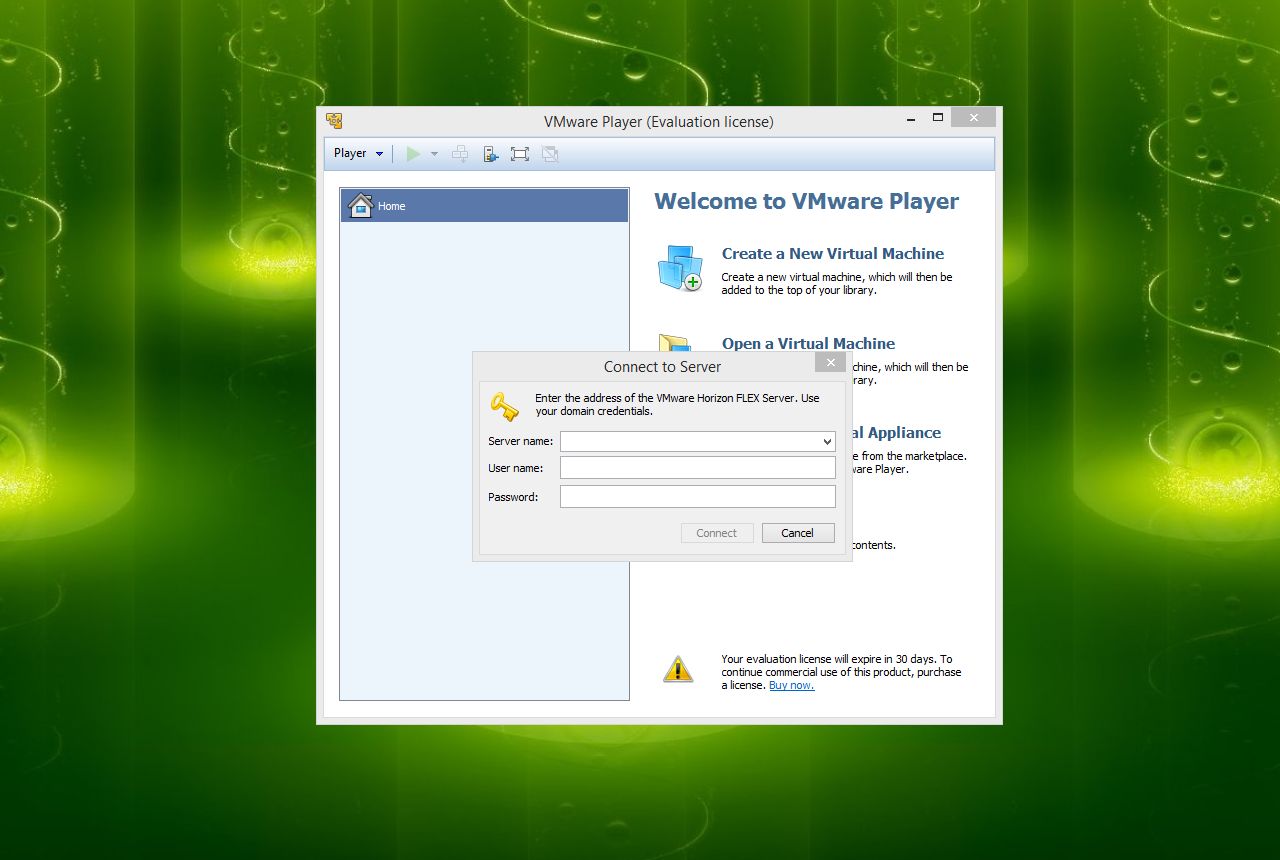Click the Buy now link
This screenshot has width=1280, height=860.
tap(791, 685)
